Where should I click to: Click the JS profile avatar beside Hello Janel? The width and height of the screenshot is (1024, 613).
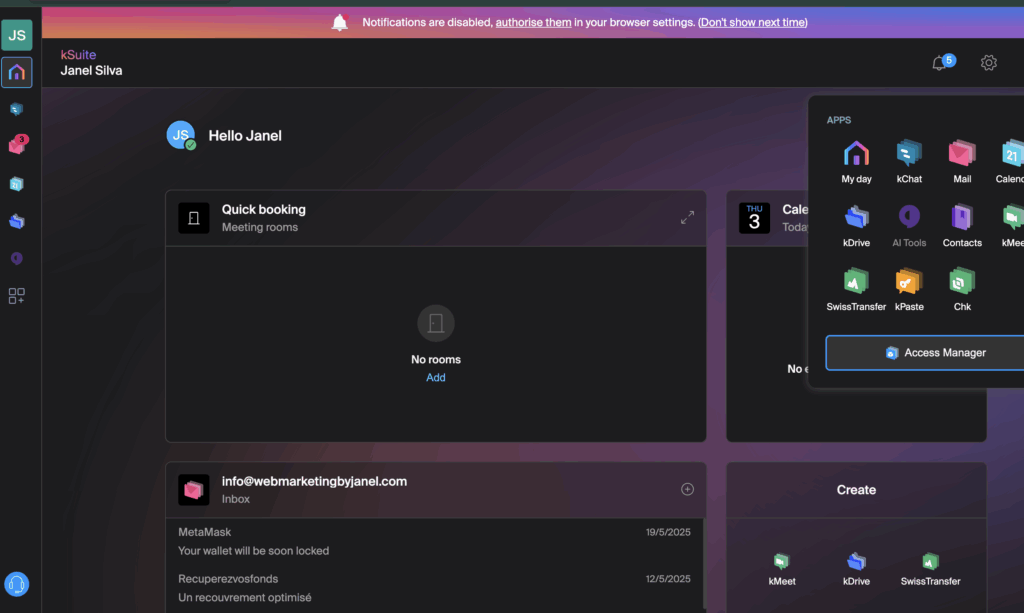181,135
